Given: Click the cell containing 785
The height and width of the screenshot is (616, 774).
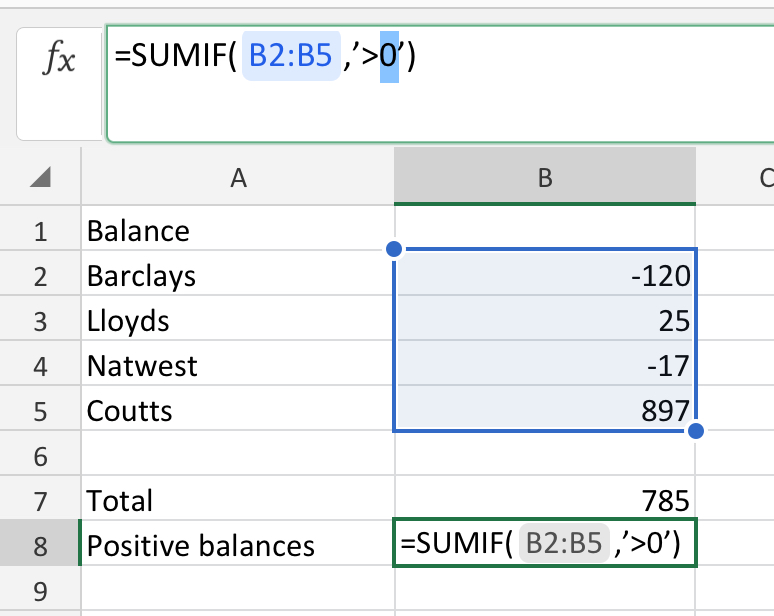Looking at the screenshot, I should coord(545,498).
